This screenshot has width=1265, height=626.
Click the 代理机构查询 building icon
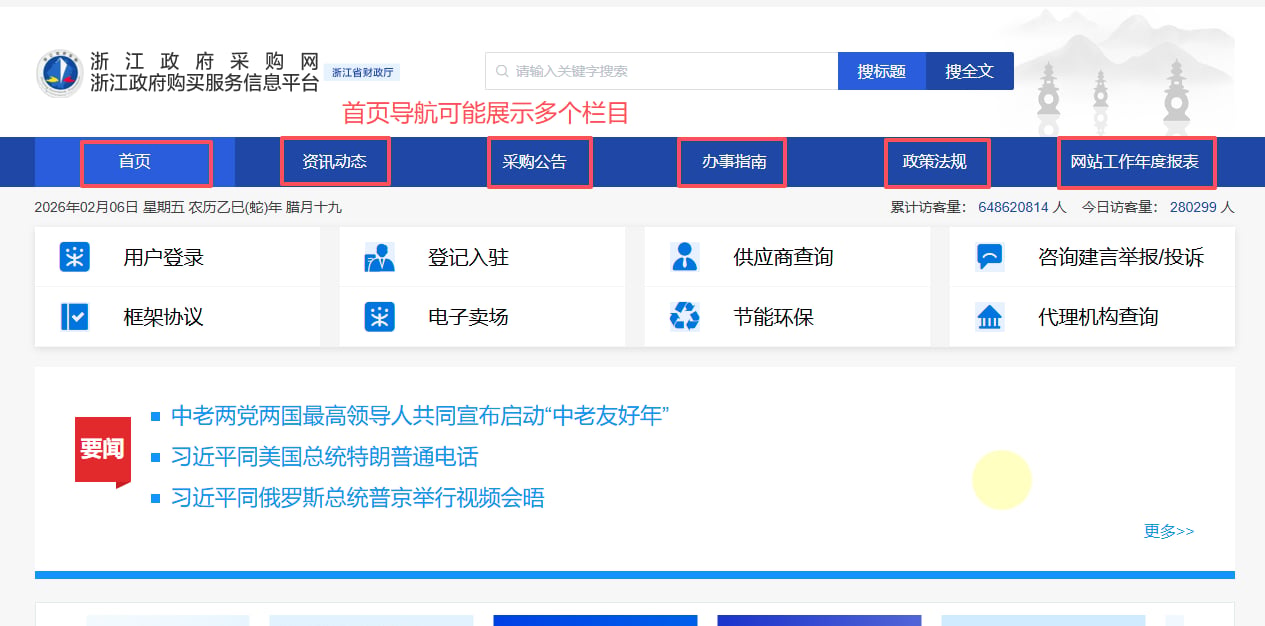tap(990, 318)
